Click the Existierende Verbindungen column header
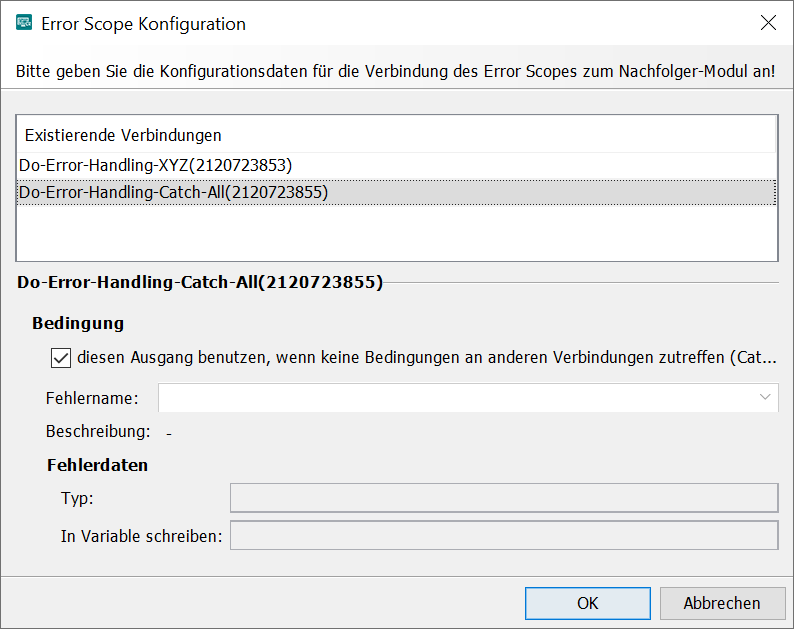Viewport: 794px width, 629px height. pyautogui.click(x=123, y=135)
